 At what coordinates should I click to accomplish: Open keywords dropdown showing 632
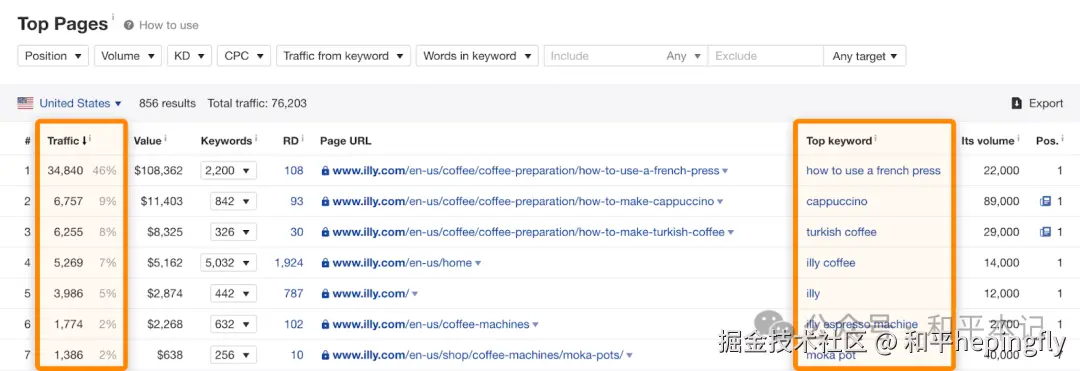pos(233,324)
